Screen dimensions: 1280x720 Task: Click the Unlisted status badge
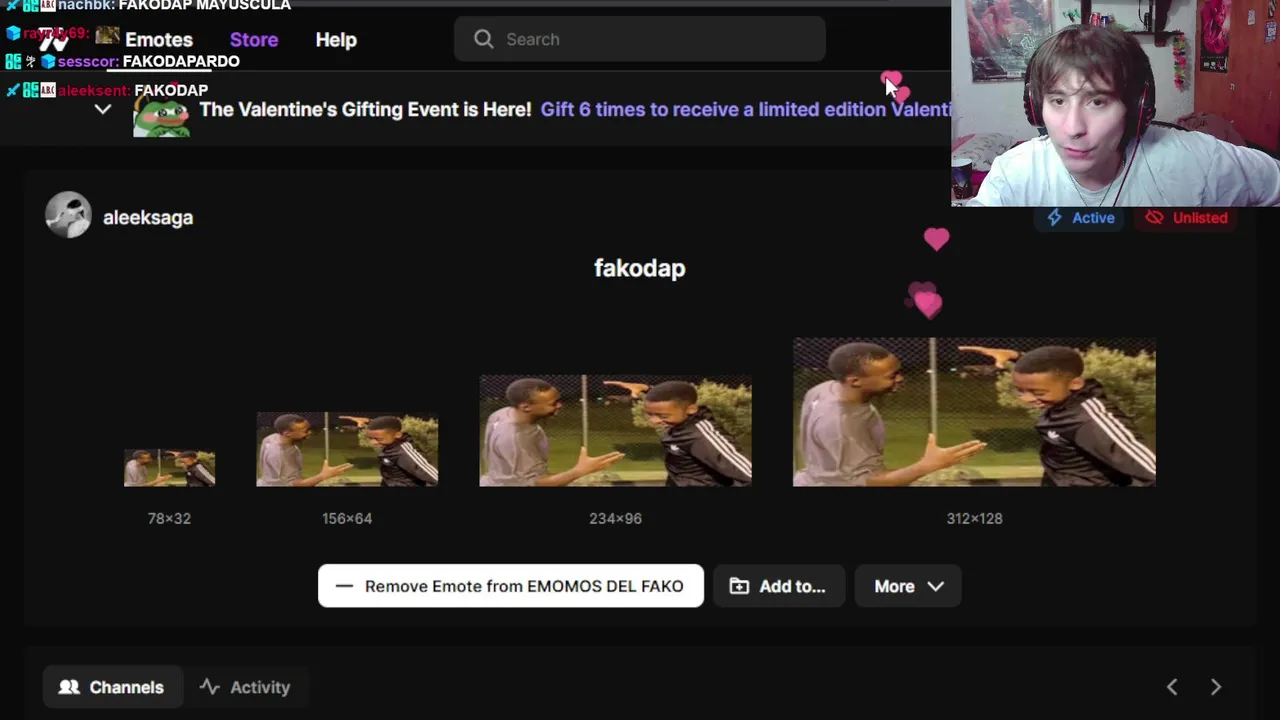(1186, 217)
